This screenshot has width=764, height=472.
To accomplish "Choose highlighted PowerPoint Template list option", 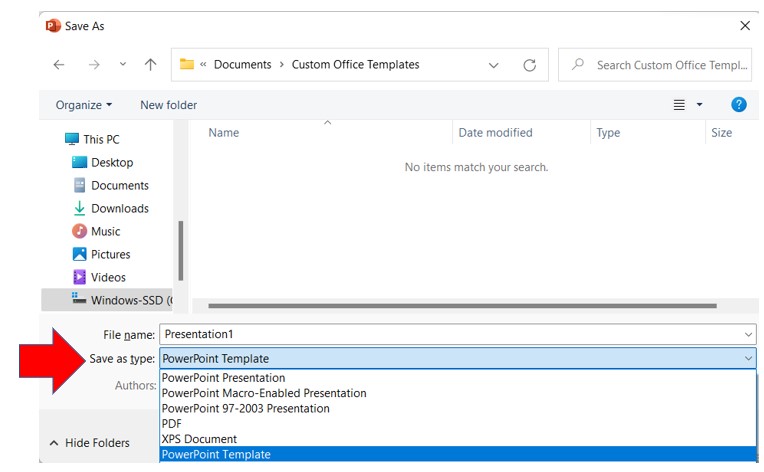I will point(458,454).
